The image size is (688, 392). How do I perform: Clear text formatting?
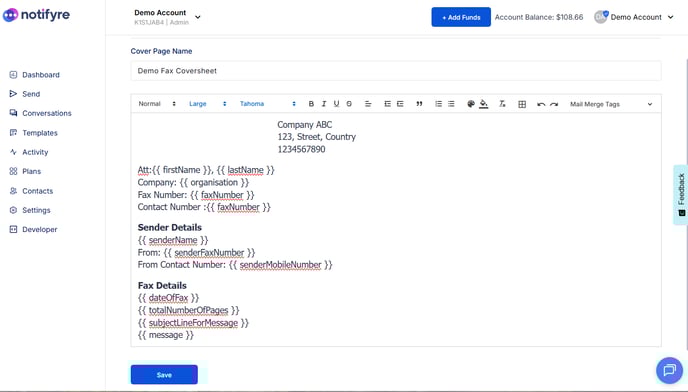502,104
